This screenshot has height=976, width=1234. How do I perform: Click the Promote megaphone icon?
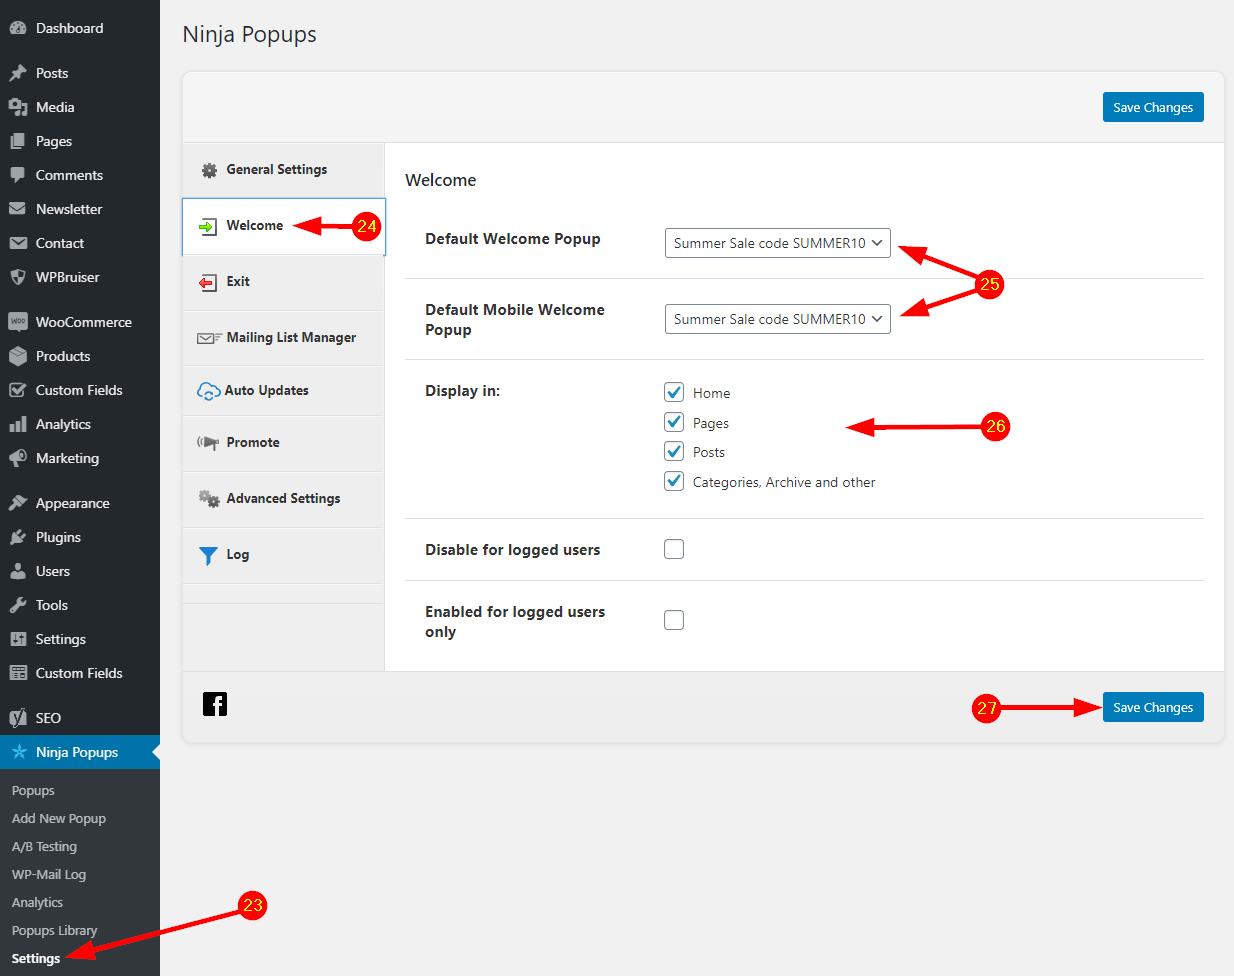tap(208, 443)
